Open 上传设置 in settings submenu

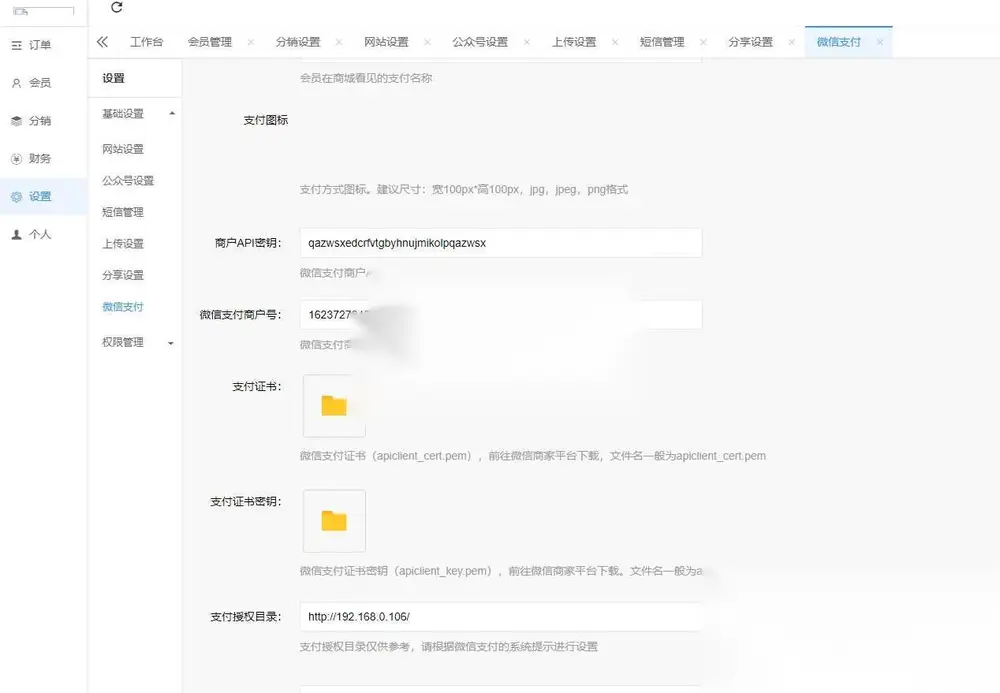coord(123,244)
